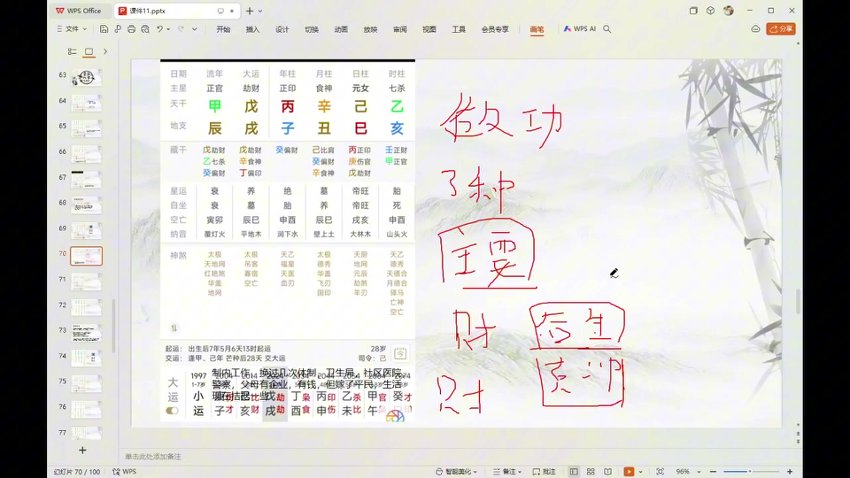Select slide 71 thumbnail
This screenshot has height=478, width=850.
pos(86,282)
